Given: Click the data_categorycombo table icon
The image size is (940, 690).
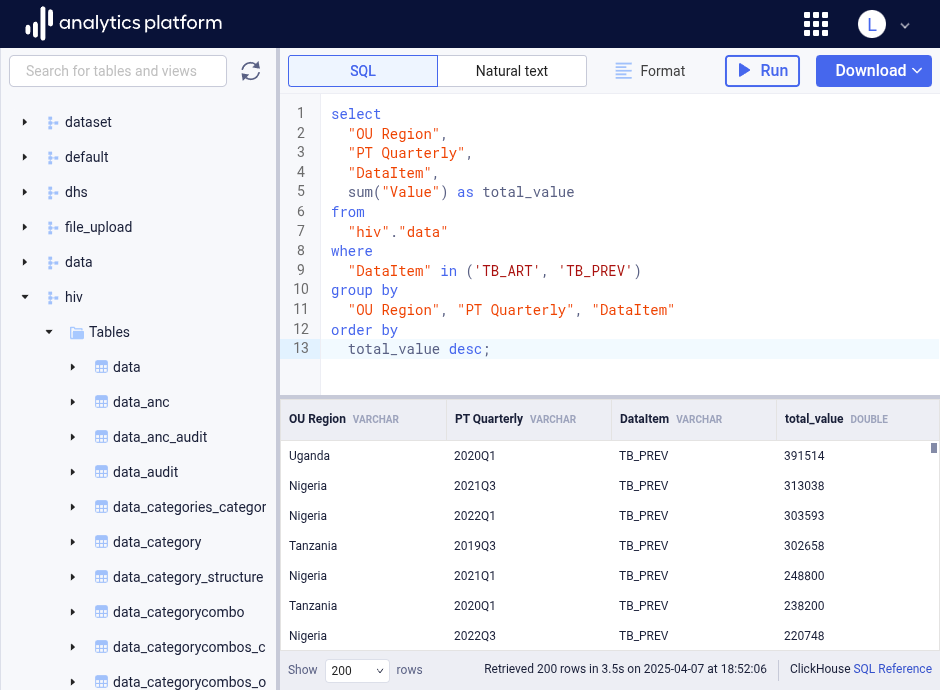Looking at the screenshot, I should (101, 612).
